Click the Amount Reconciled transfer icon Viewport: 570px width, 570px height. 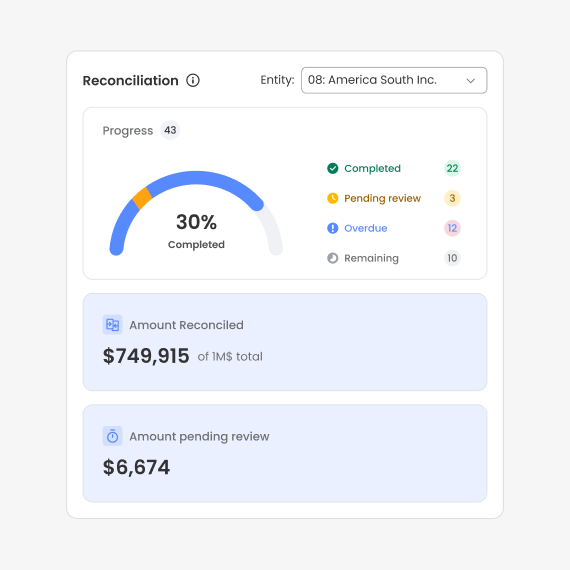[x=112, y=325]
